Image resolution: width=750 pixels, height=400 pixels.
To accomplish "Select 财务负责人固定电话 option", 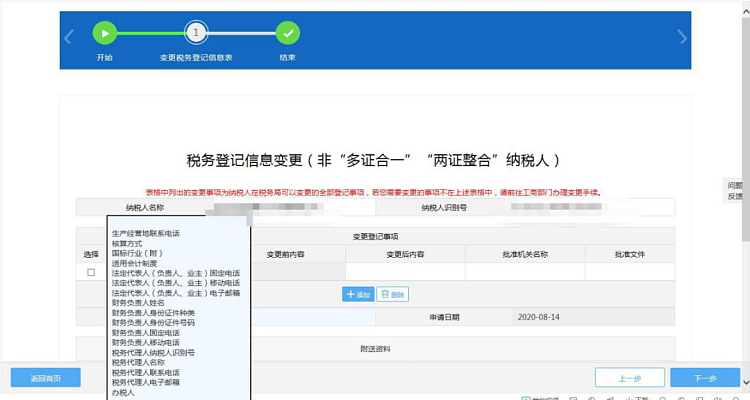I will pyautogui.click(x=145, y=333).
